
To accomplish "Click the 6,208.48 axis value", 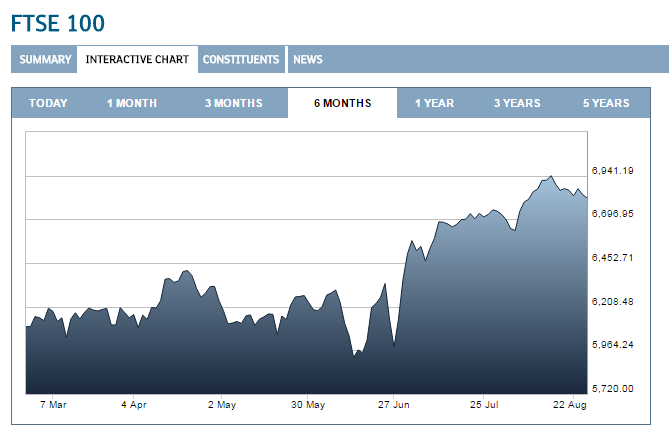I will [612, 302].
